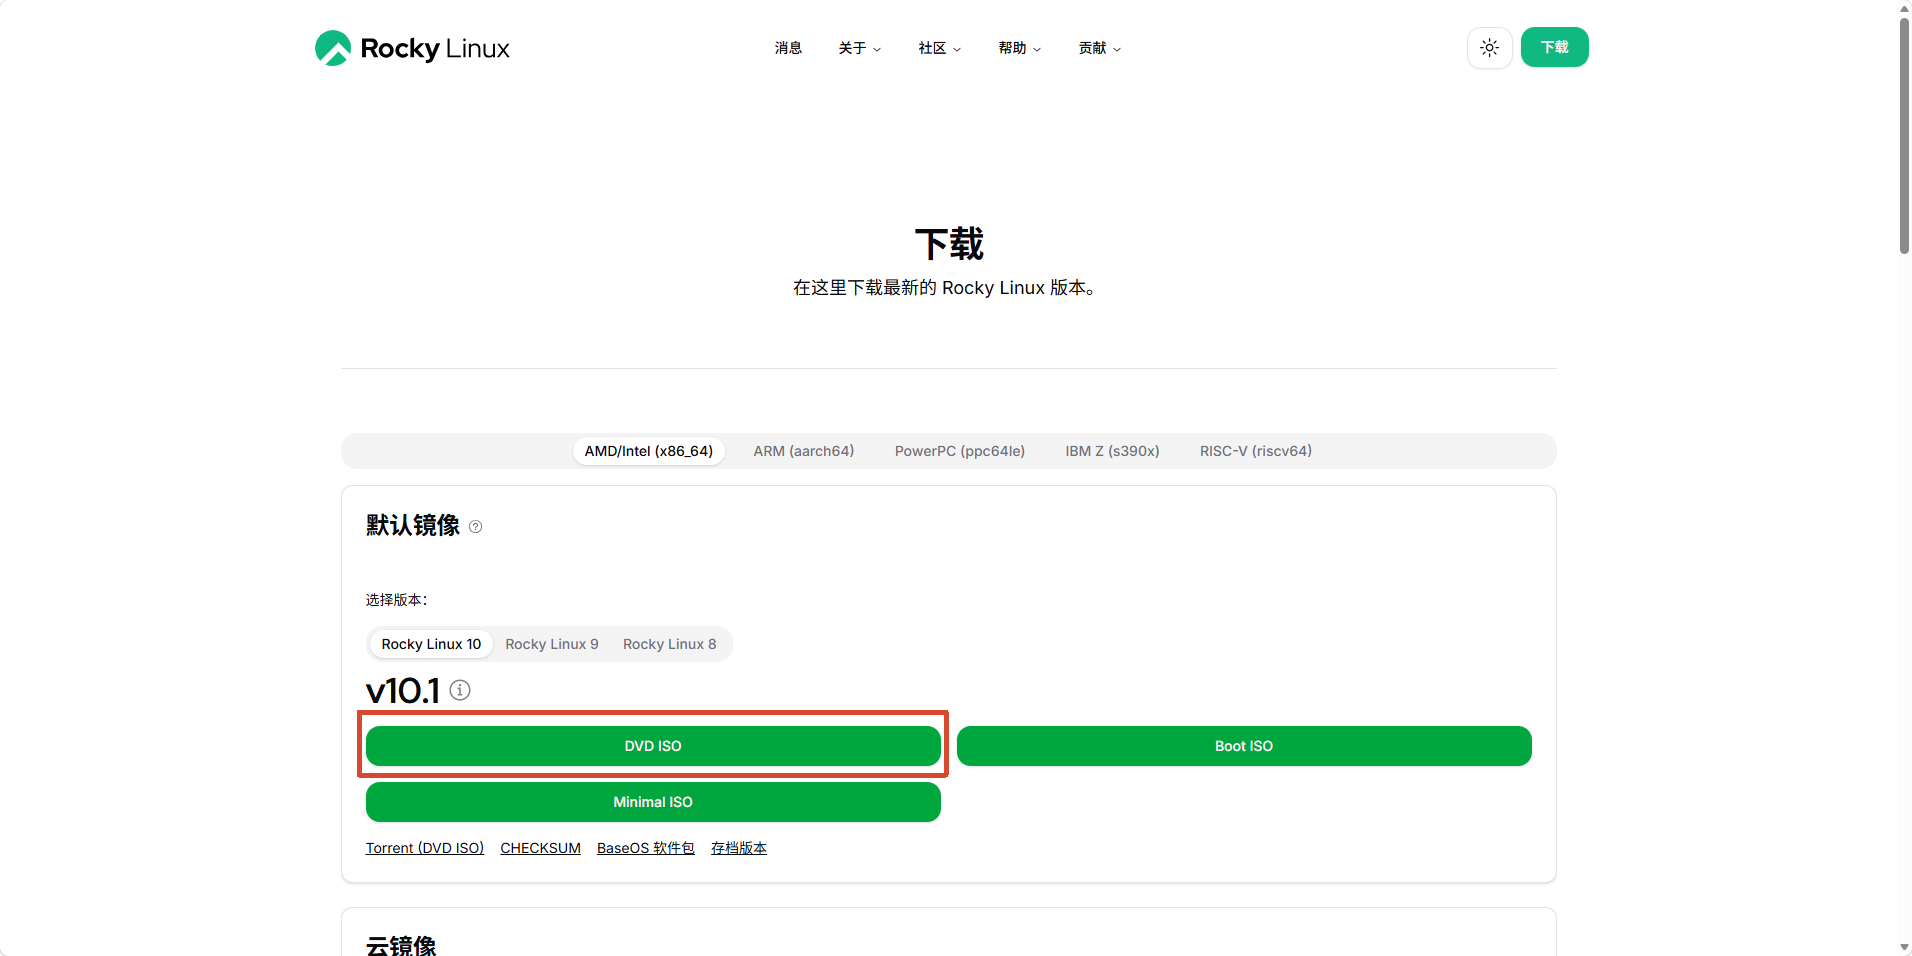The width and height of the screenshot is (1912, 956).
Task: Open the 消息 nav item
Action: click(788, 48)
